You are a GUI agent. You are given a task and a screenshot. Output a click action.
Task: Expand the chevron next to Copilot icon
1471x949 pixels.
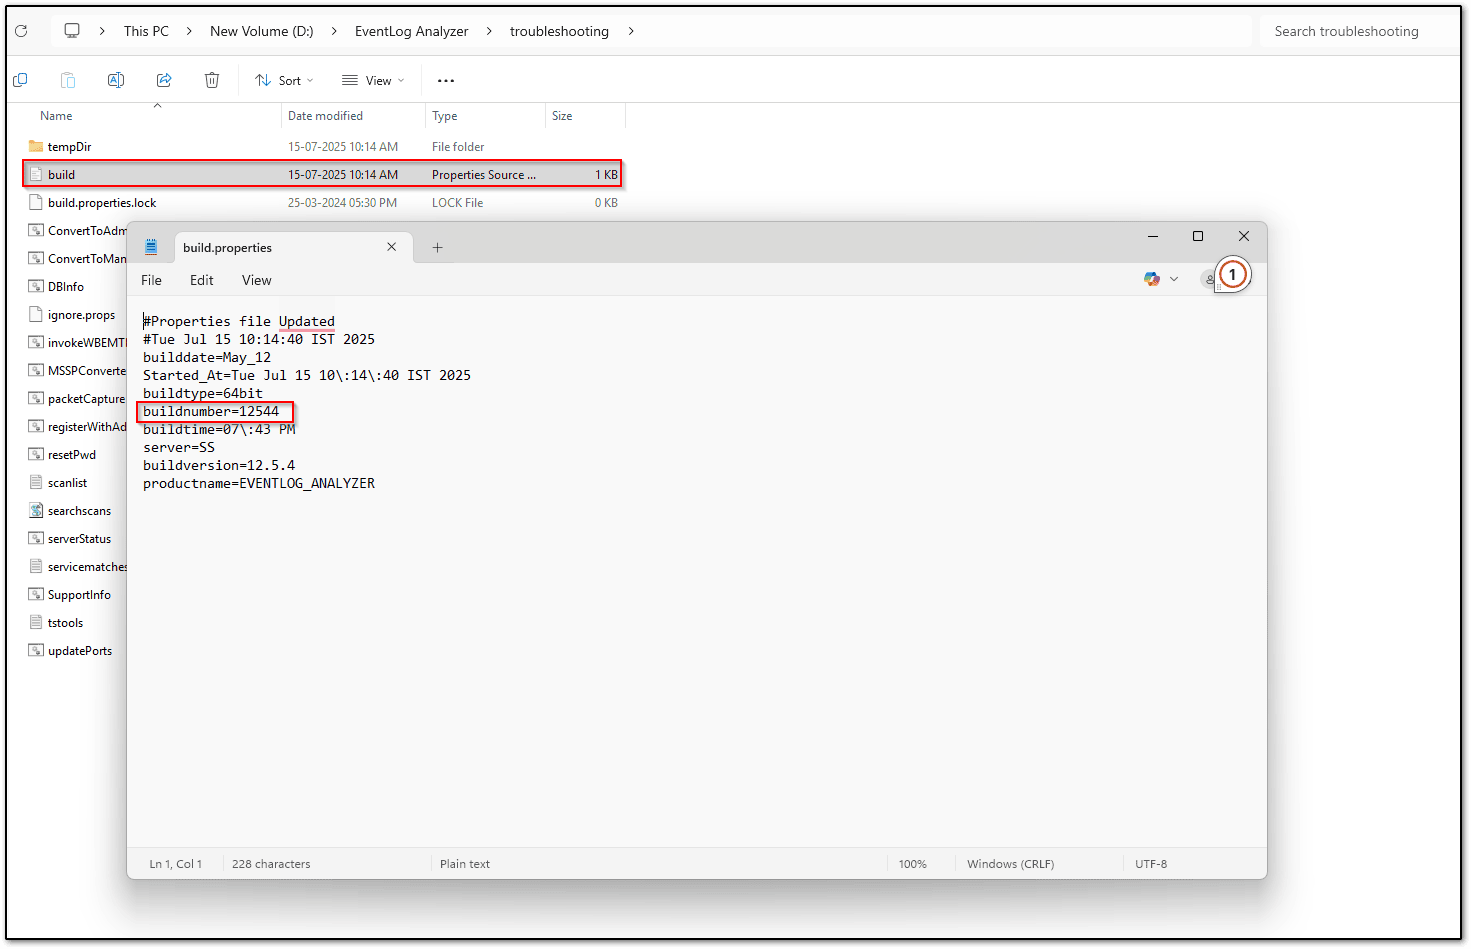[1174, 279]
